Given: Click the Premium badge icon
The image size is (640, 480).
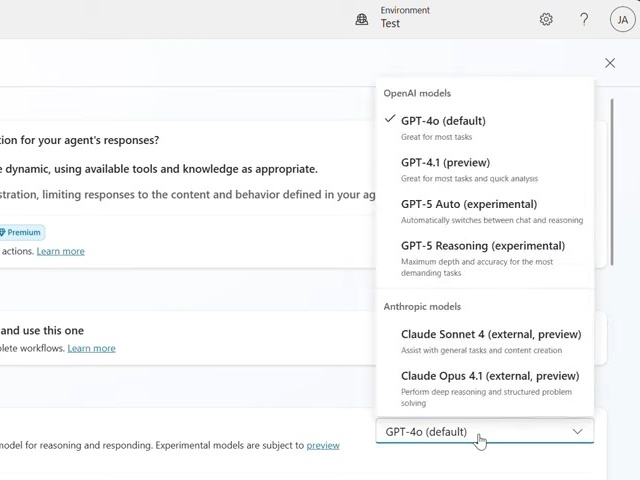Looking at the screenshot, I should [3, 232].
